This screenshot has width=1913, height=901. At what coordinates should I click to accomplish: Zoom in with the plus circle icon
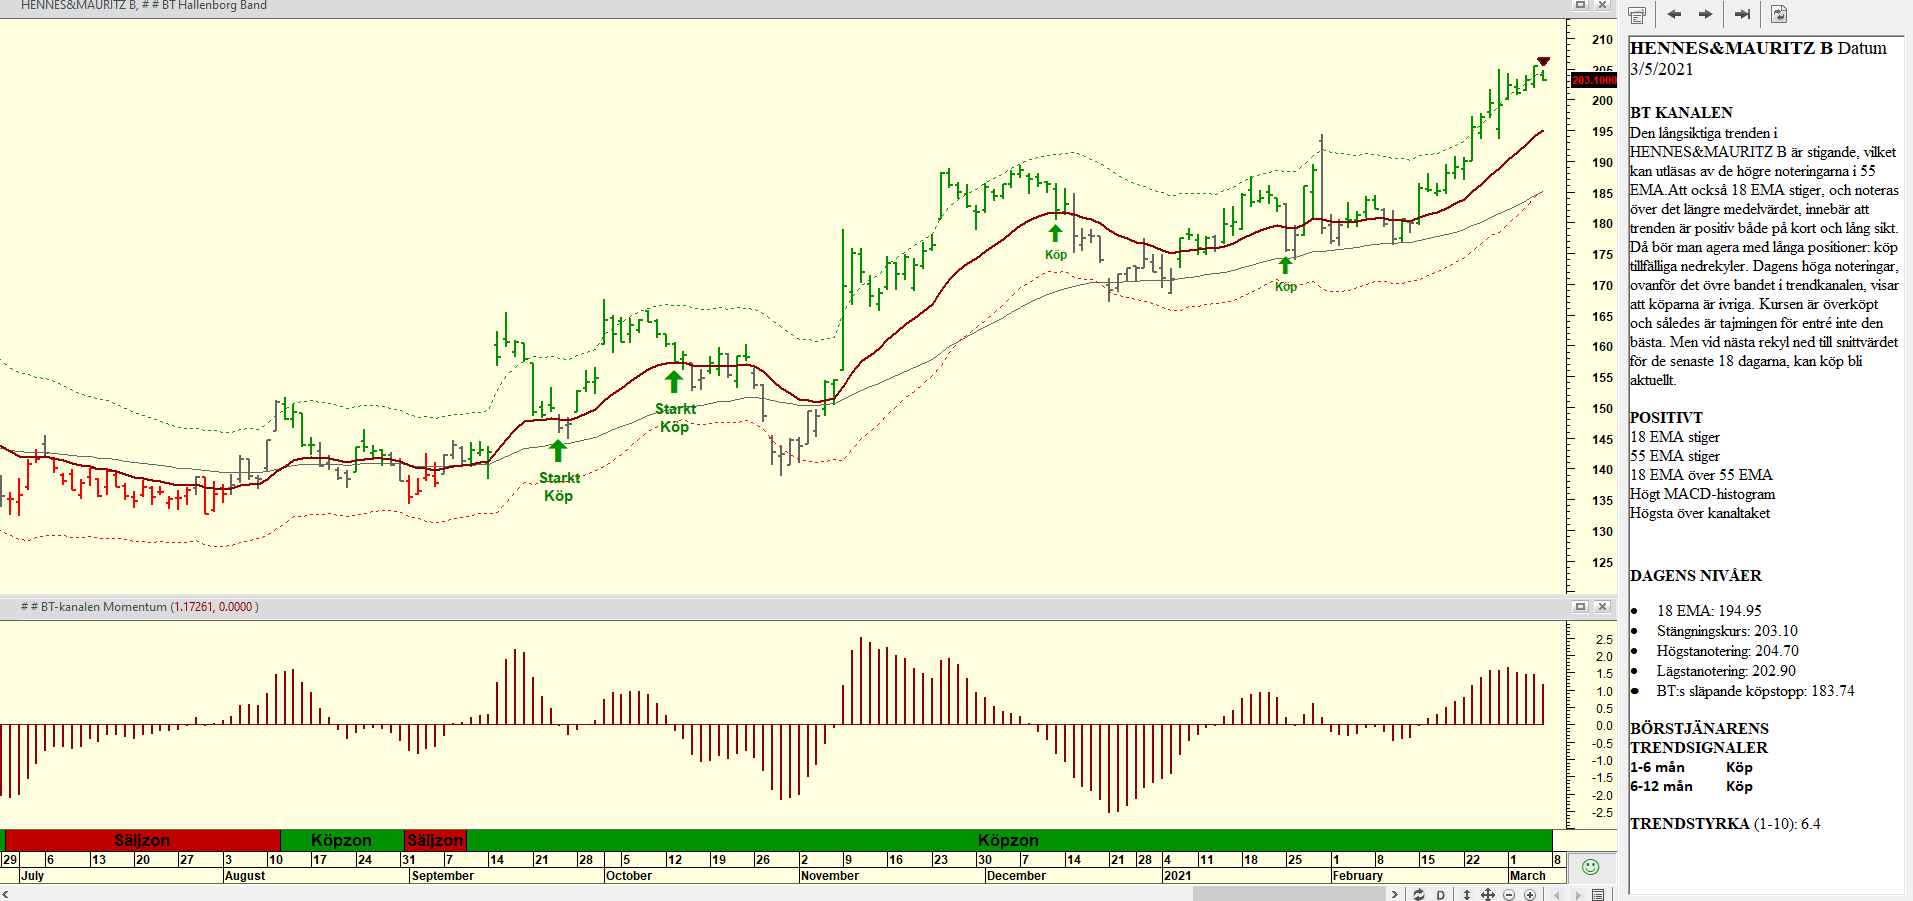click(1530, 894)
